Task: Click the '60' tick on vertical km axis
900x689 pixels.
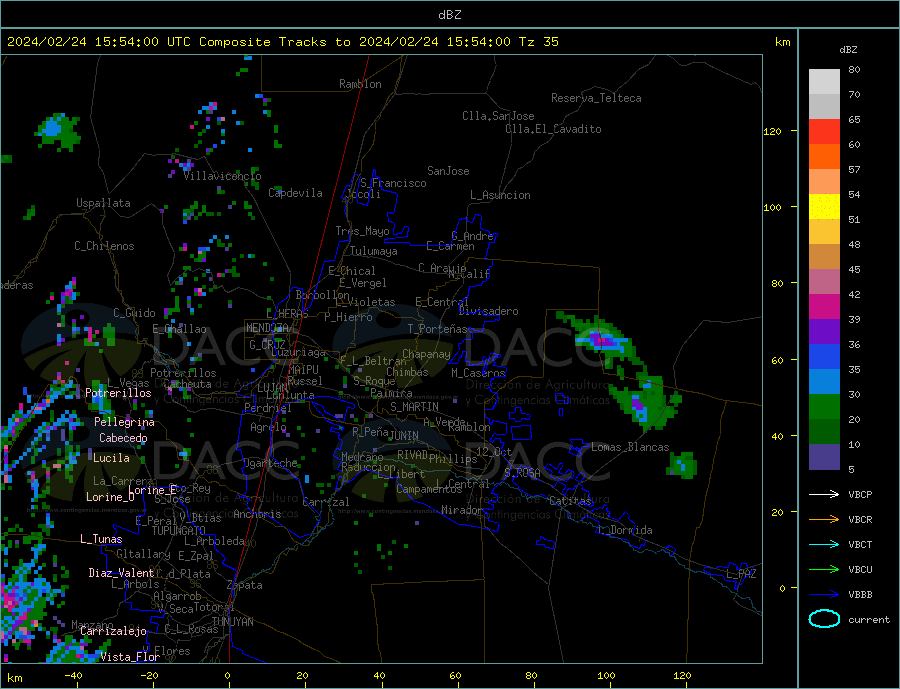Action: pyautogui.click(x=777, y=360)
